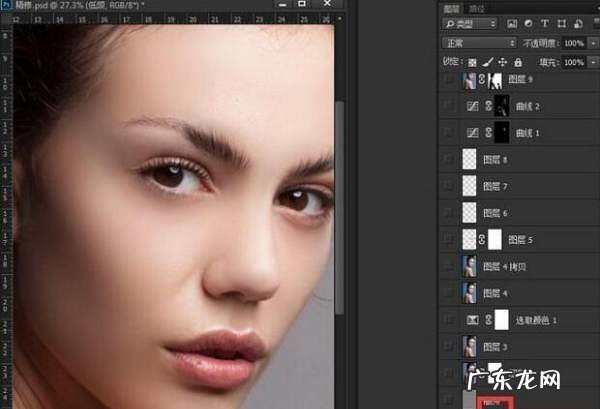Unlink the mask chain on 曲线 1
The width and height of the screenshot is (600, 409).
click(488, 133)
